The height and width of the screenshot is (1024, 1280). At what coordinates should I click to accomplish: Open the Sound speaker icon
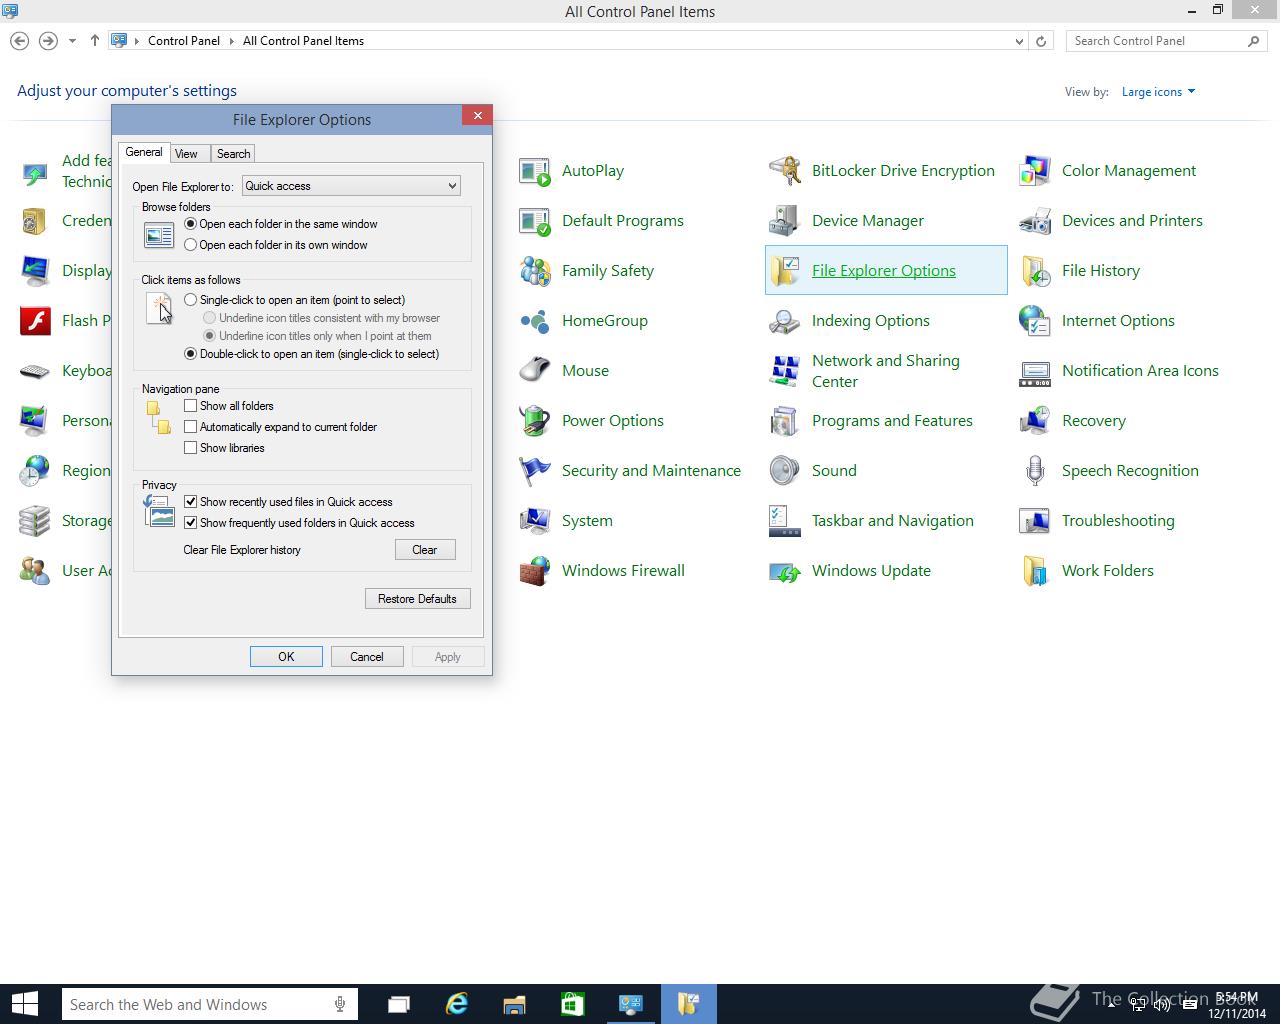[785, 471]
